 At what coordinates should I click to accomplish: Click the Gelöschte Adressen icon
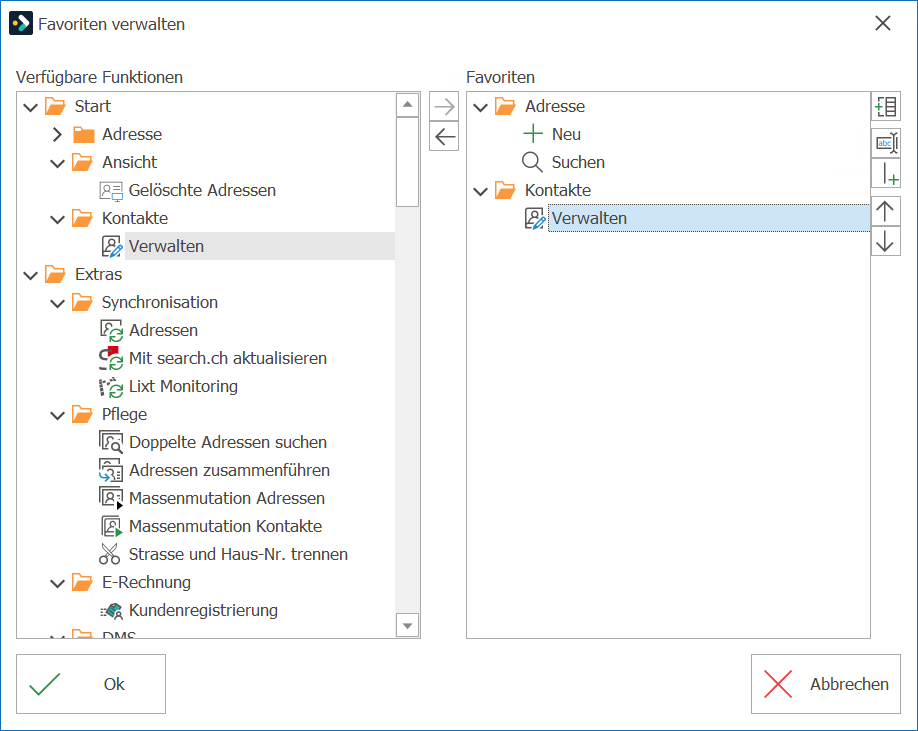click(x=111, y=191)
